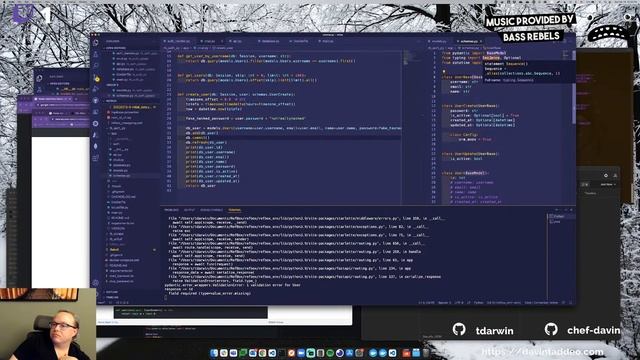640x360 pixels.
Task: Place cursor on line 'return db_user'
Action: click(x=200, y=186)
